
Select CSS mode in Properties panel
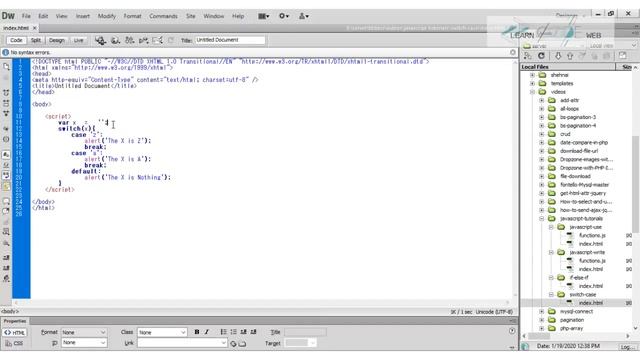(15, 343)
